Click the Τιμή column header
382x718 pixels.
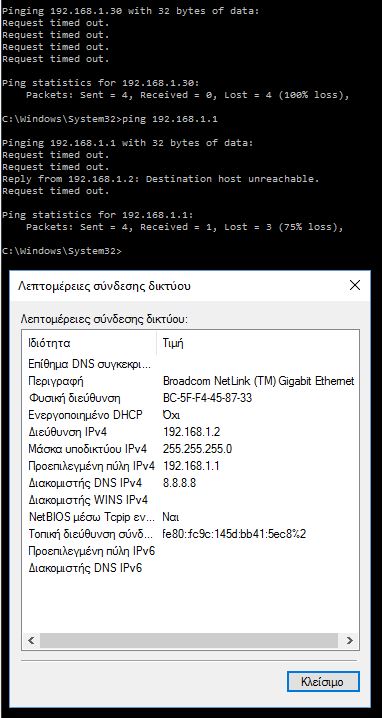[257, 343]
